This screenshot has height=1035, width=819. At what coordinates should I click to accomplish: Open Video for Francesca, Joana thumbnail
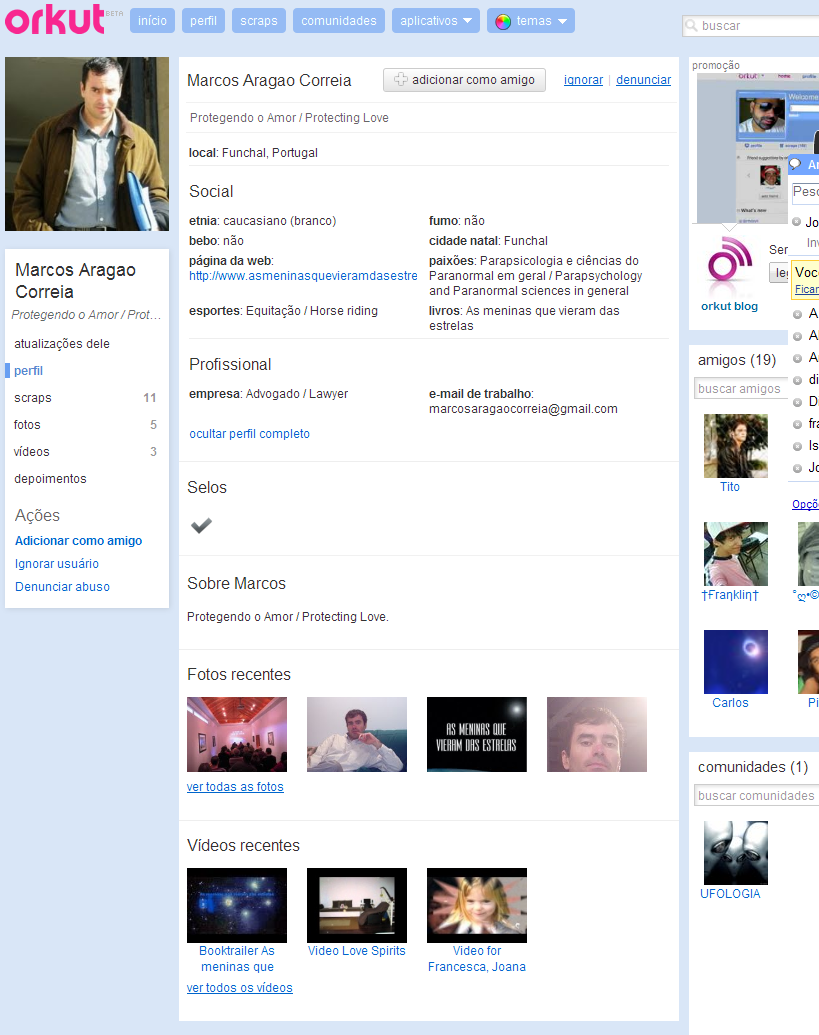[477, 905]
